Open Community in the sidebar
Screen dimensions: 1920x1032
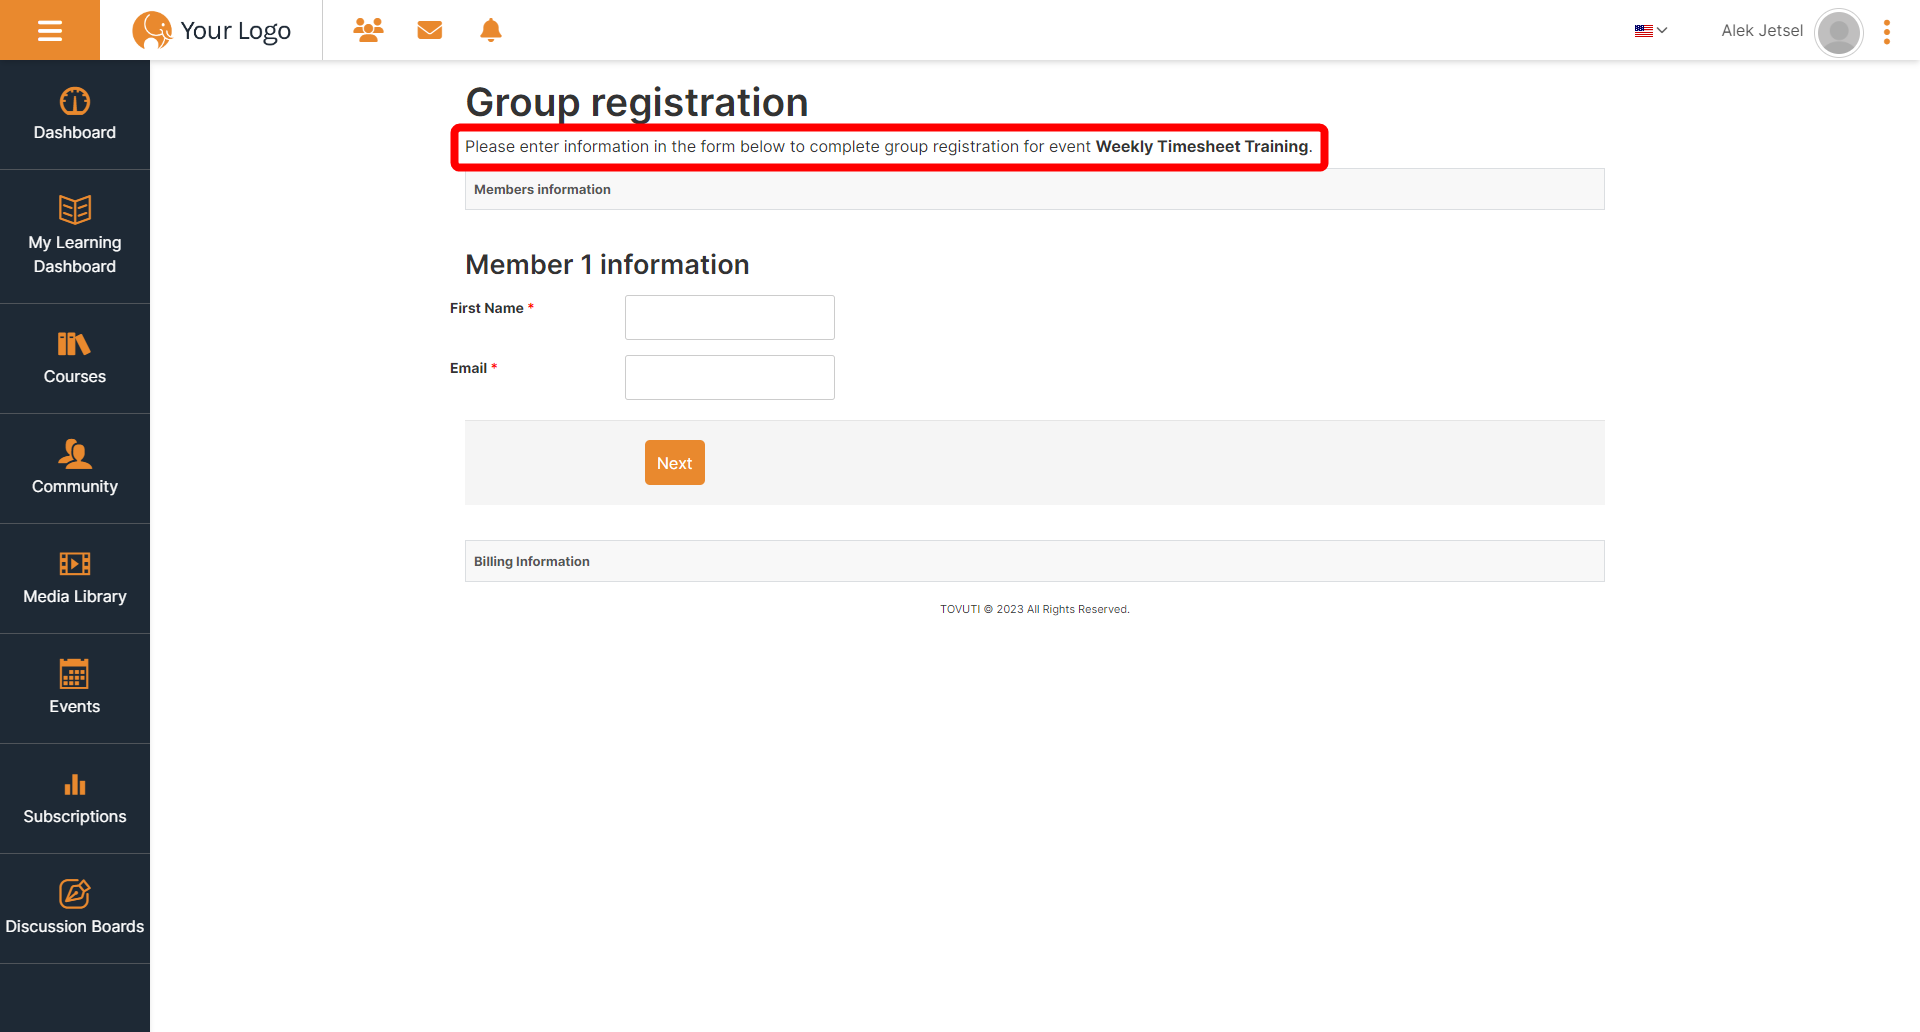tap(75, 469)
